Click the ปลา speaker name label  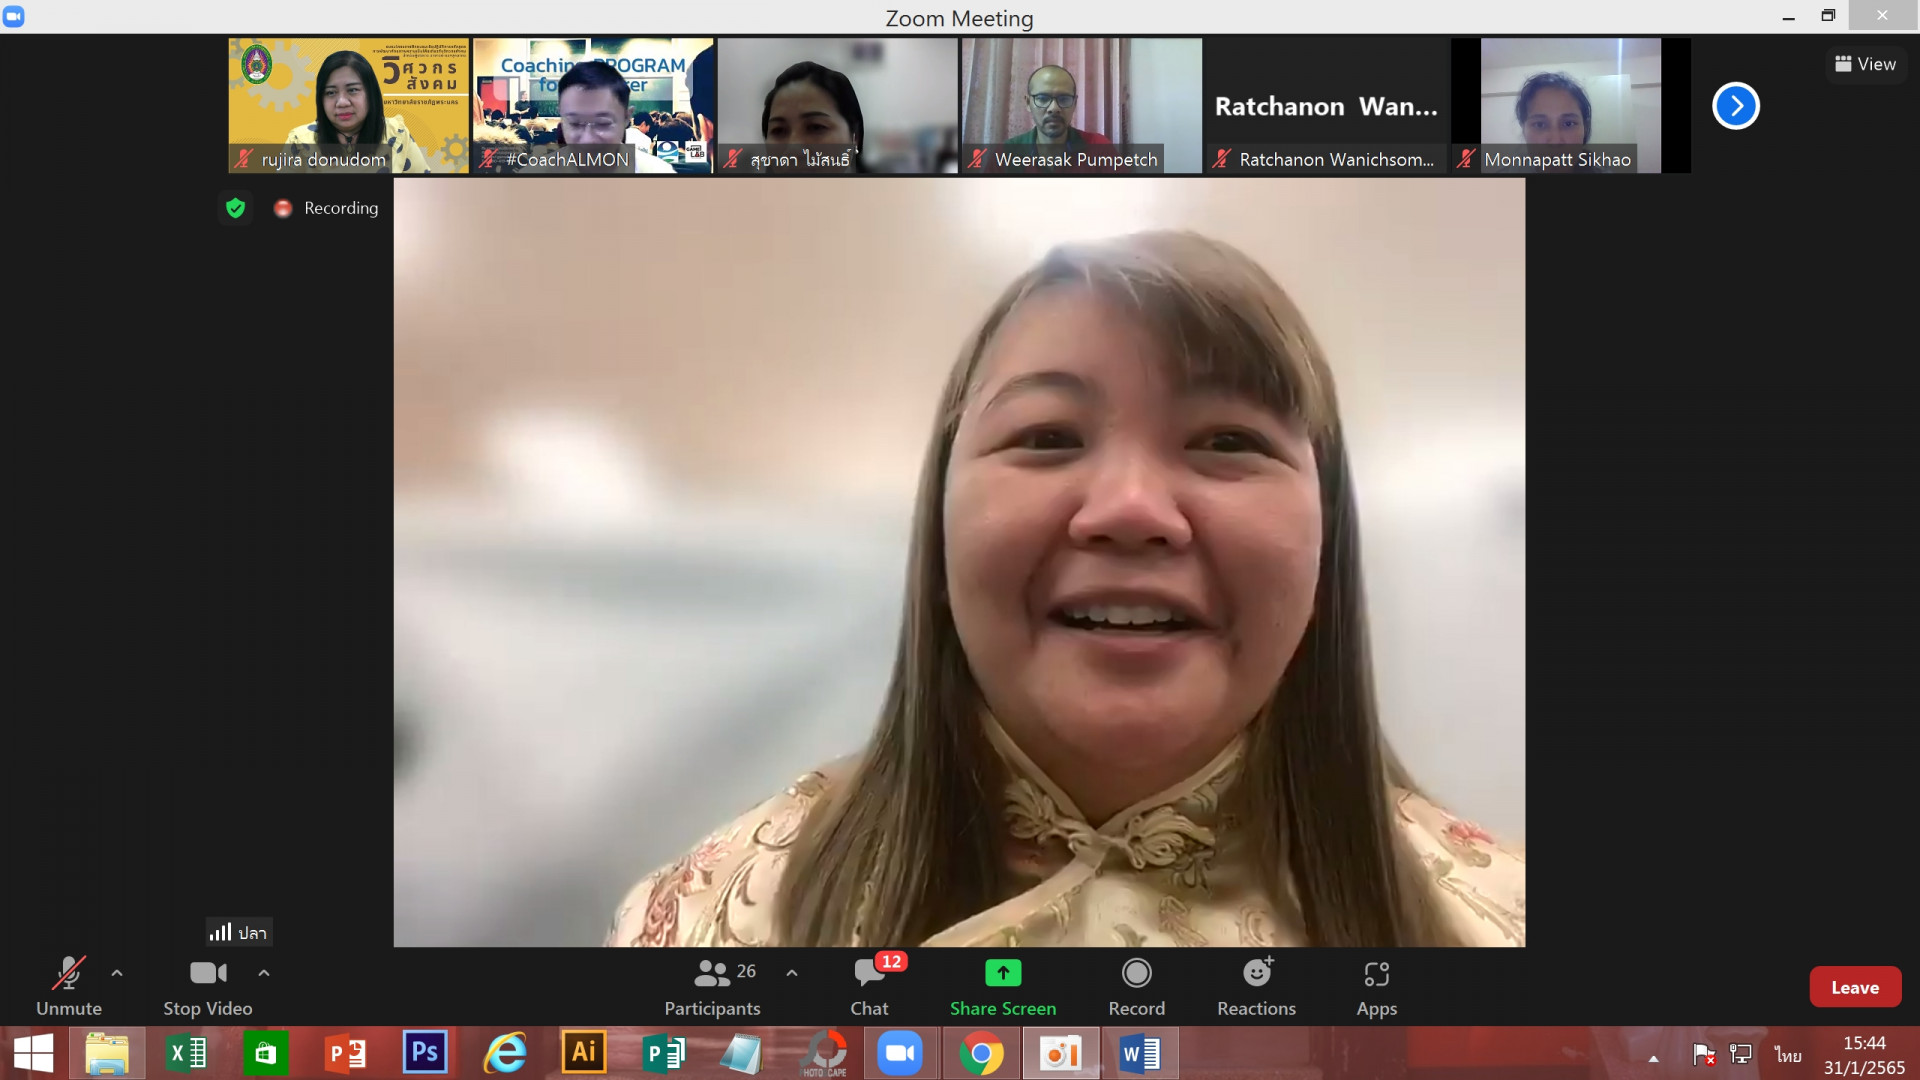(x=239, y=932)
